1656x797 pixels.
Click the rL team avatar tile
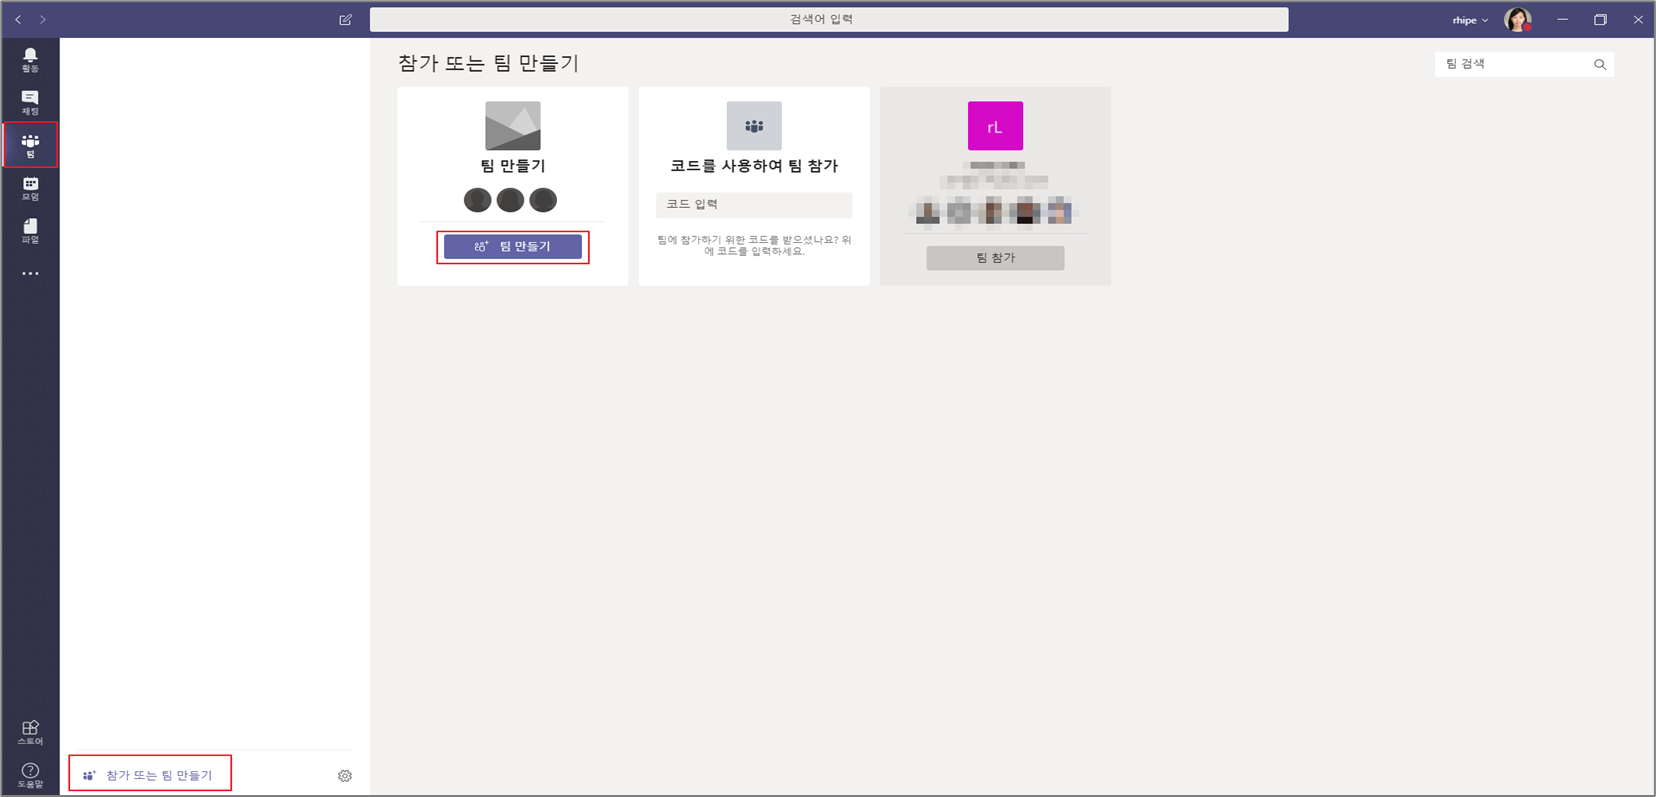[995, 126]
